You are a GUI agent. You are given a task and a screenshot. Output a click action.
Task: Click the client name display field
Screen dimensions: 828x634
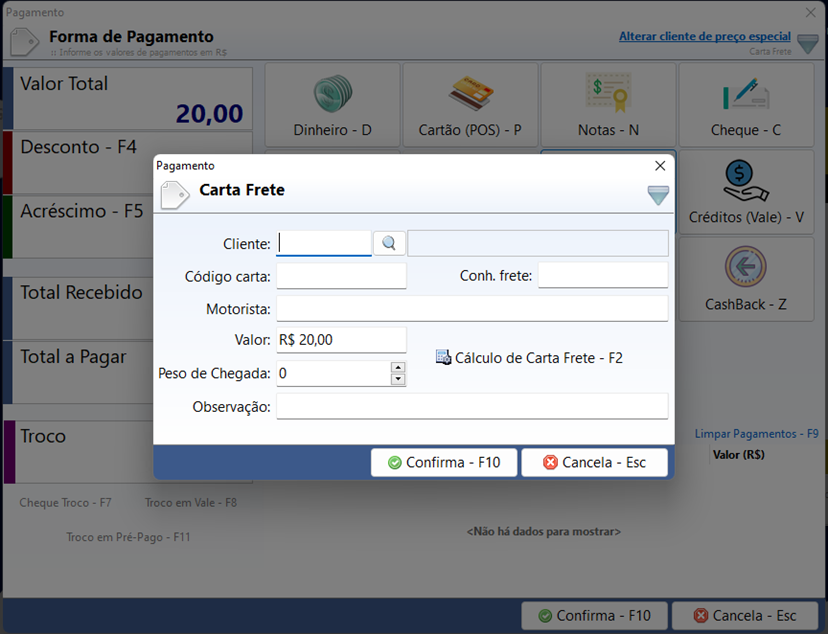538,243
